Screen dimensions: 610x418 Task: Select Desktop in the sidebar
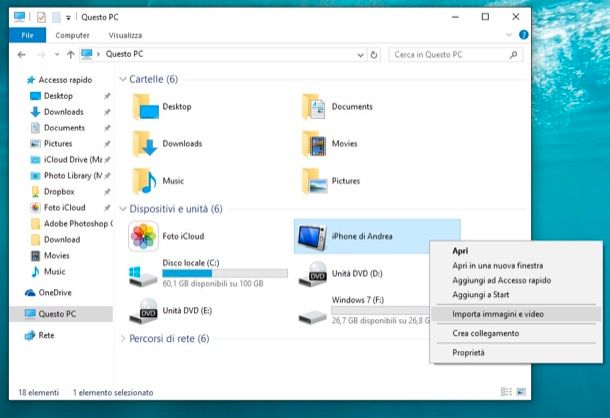(x=58, y=96)
